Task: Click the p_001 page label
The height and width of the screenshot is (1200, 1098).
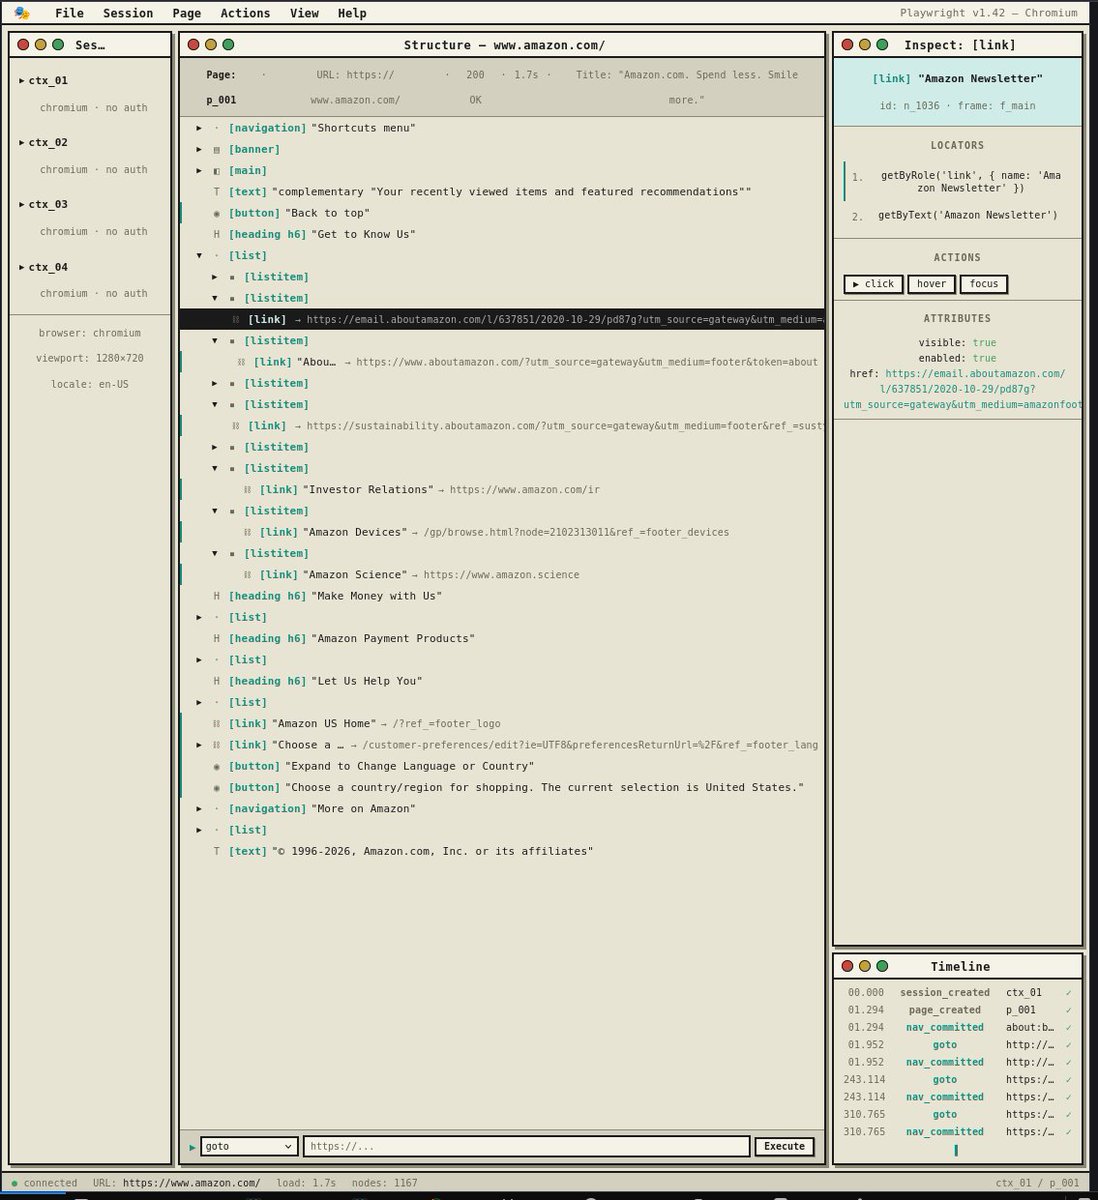Action: click(x=221, y=100)
